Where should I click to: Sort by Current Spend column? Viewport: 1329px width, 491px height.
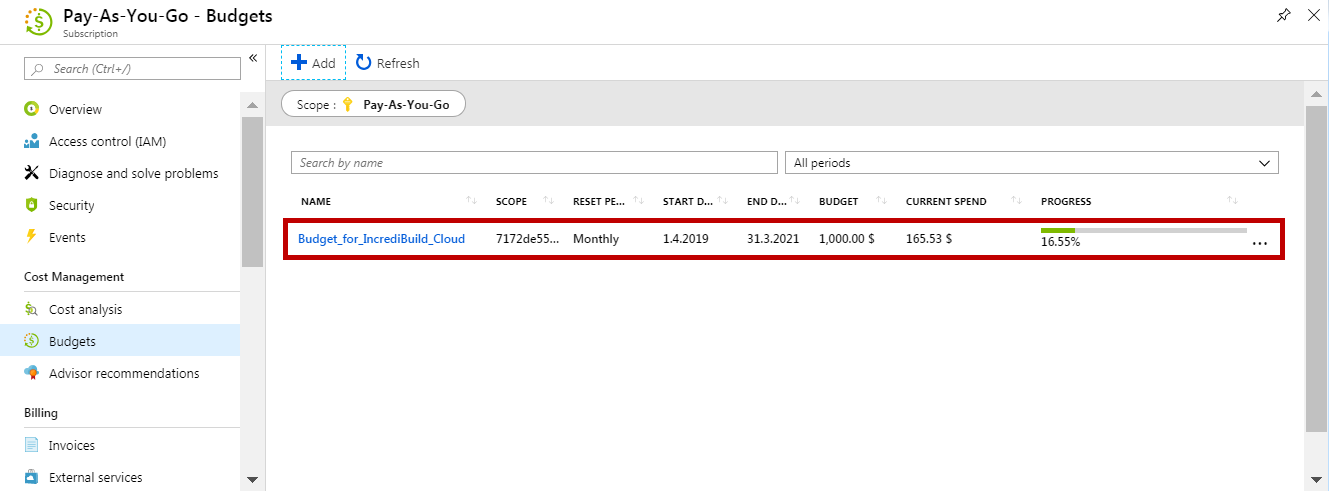pos(1016,201)
